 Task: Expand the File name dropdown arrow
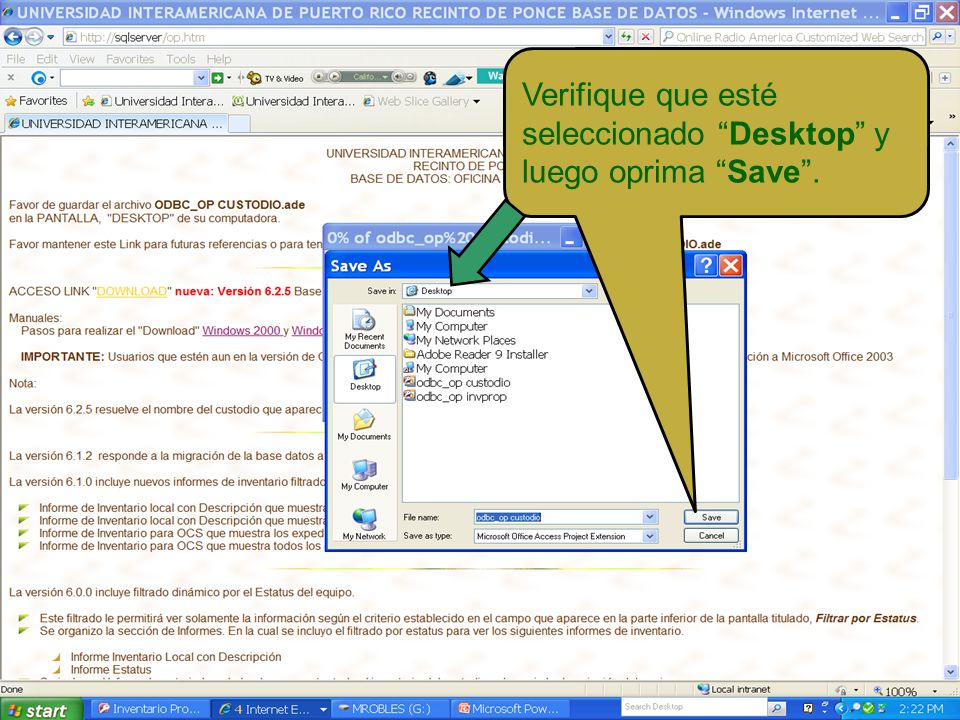(650, 517)
